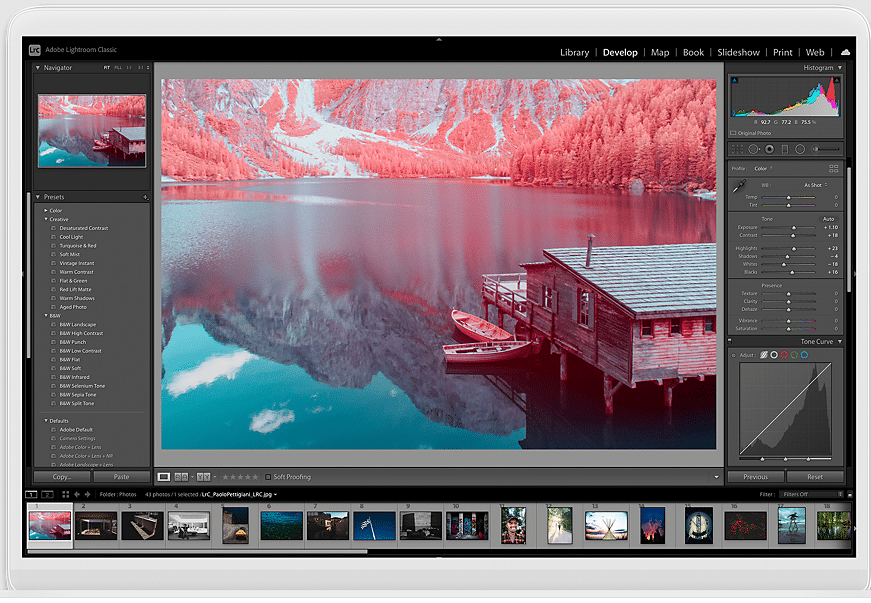Viewport: 871px width, 603px height.
Task: Open the Web module
Action: [x=815, y=52]
